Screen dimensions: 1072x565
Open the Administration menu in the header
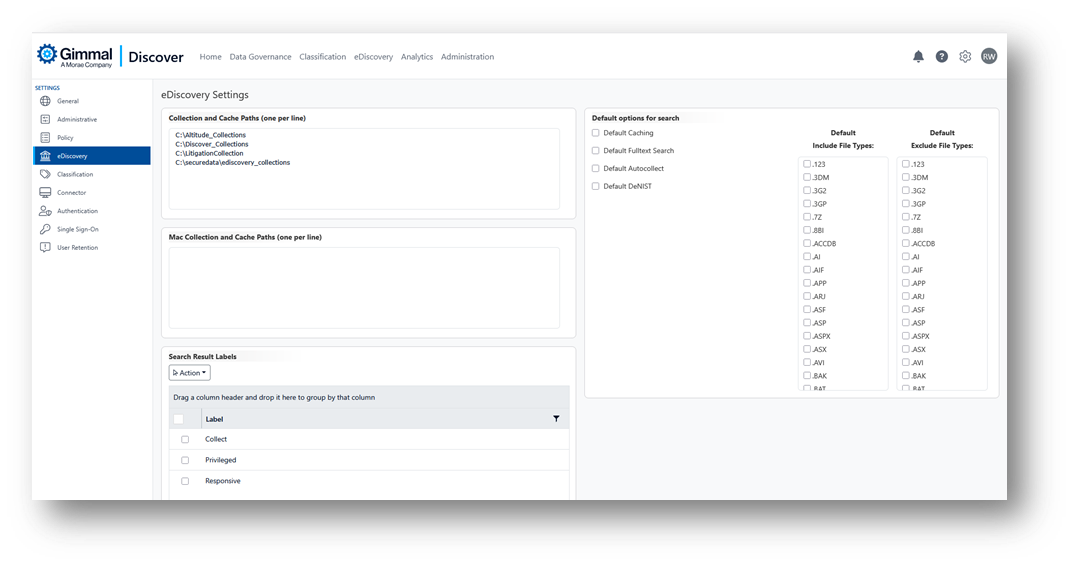[467, 57]
